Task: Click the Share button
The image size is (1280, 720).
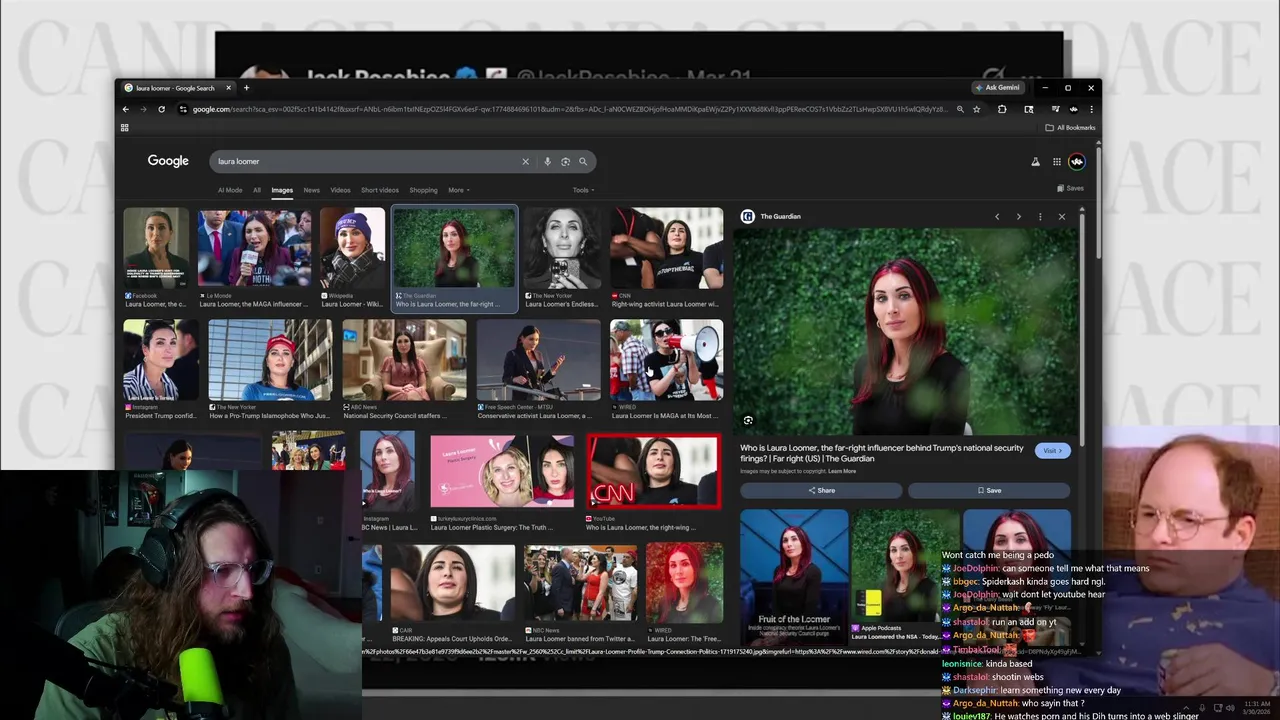Action: click(x=821, y=490)
